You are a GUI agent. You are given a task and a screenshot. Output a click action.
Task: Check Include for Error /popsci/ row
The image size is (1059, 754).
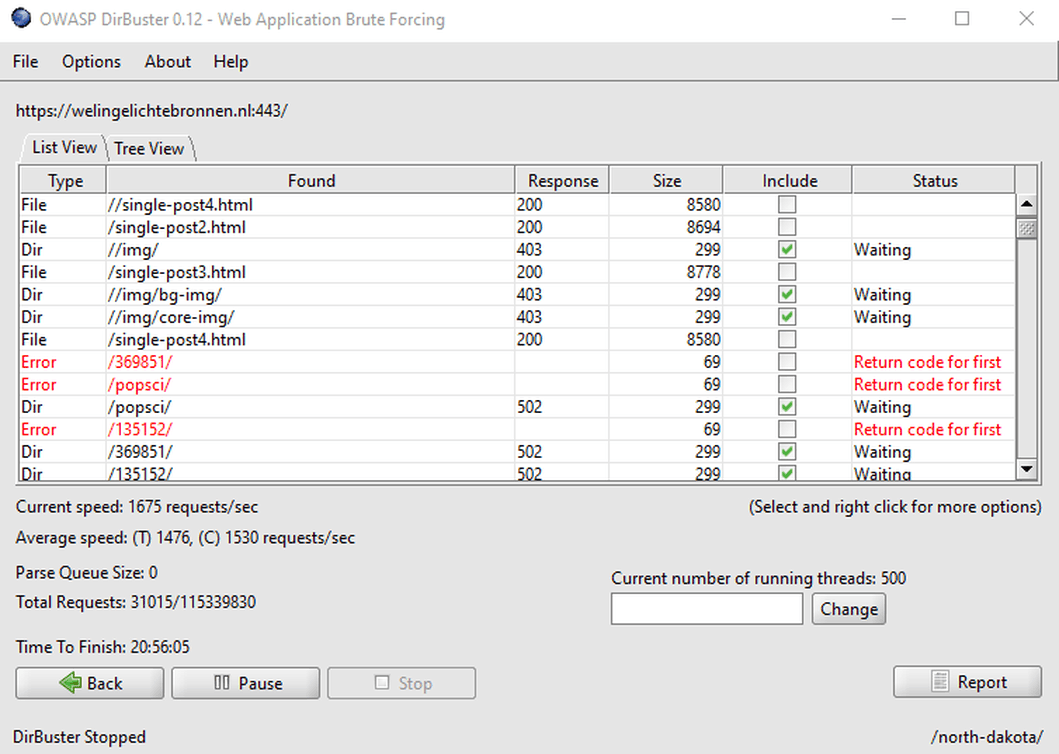pyautogui.click(x=787, y=384)
